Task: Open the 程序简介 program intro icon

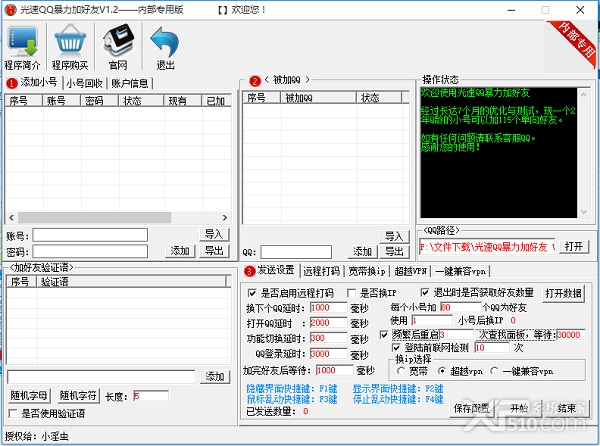Action: tap(23, 47)
